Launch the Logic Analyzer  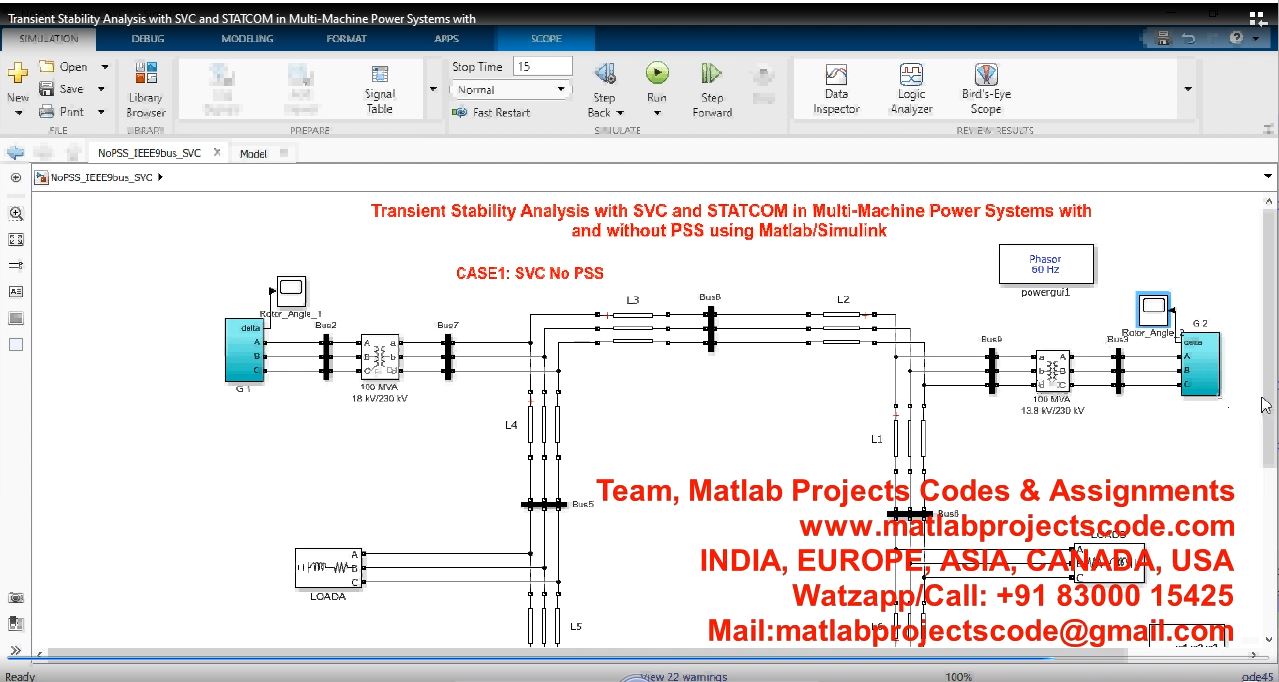pos(911,90)
